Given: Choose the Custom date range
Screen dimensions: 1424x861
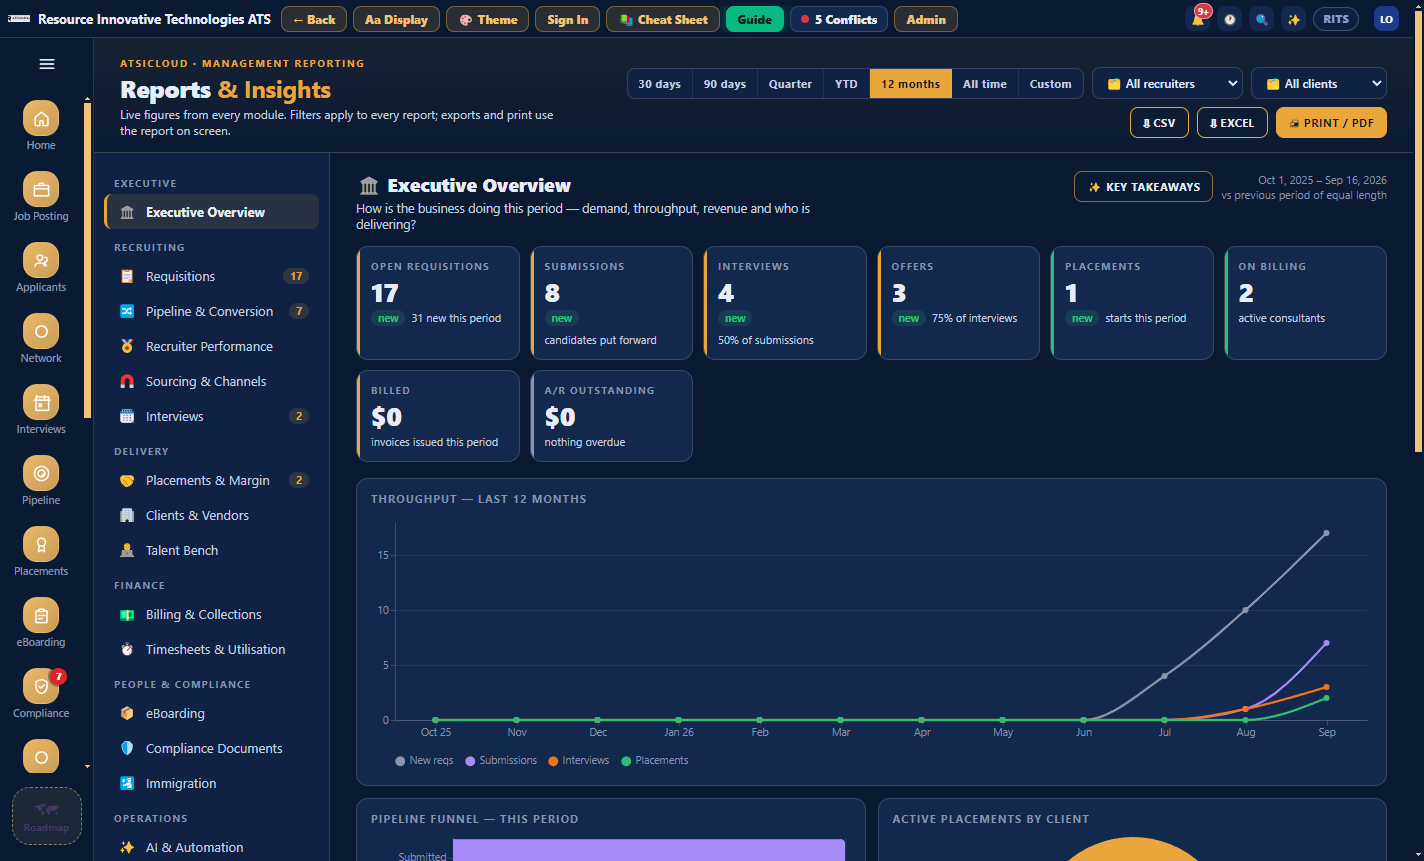Looking at the screenshot, I should 1051,84.
